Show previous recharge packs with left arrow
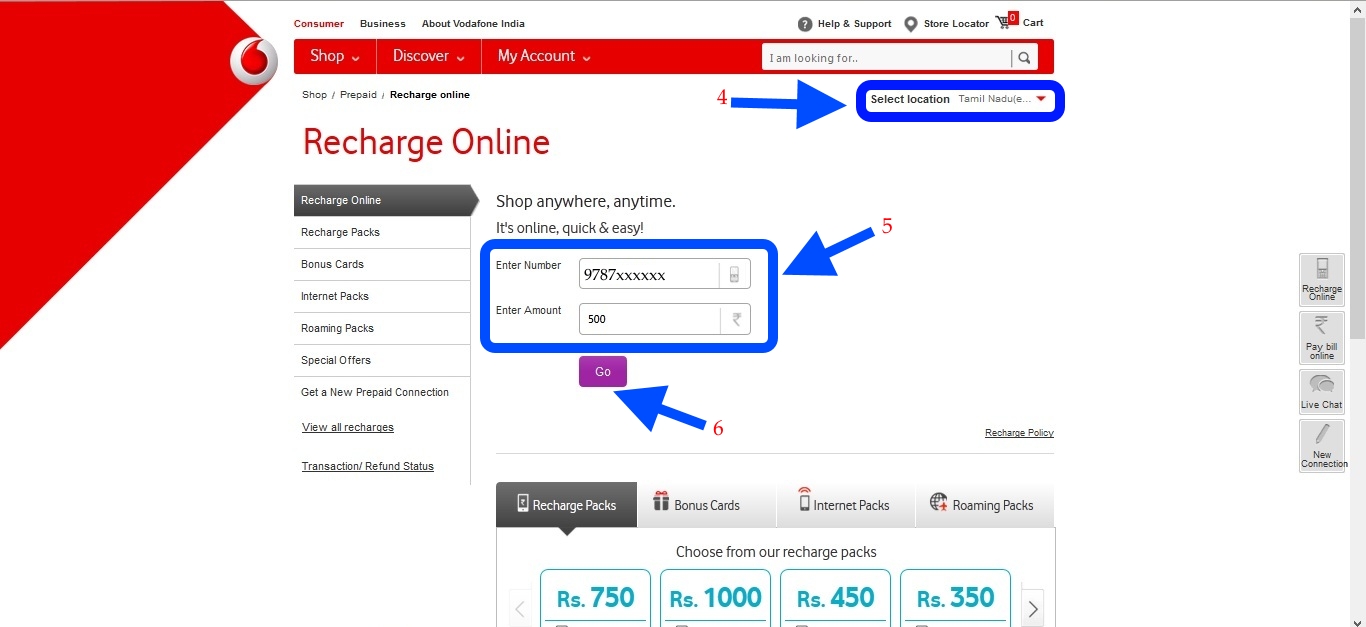Viewport: 1366px width, 627px height. (519, 608)
